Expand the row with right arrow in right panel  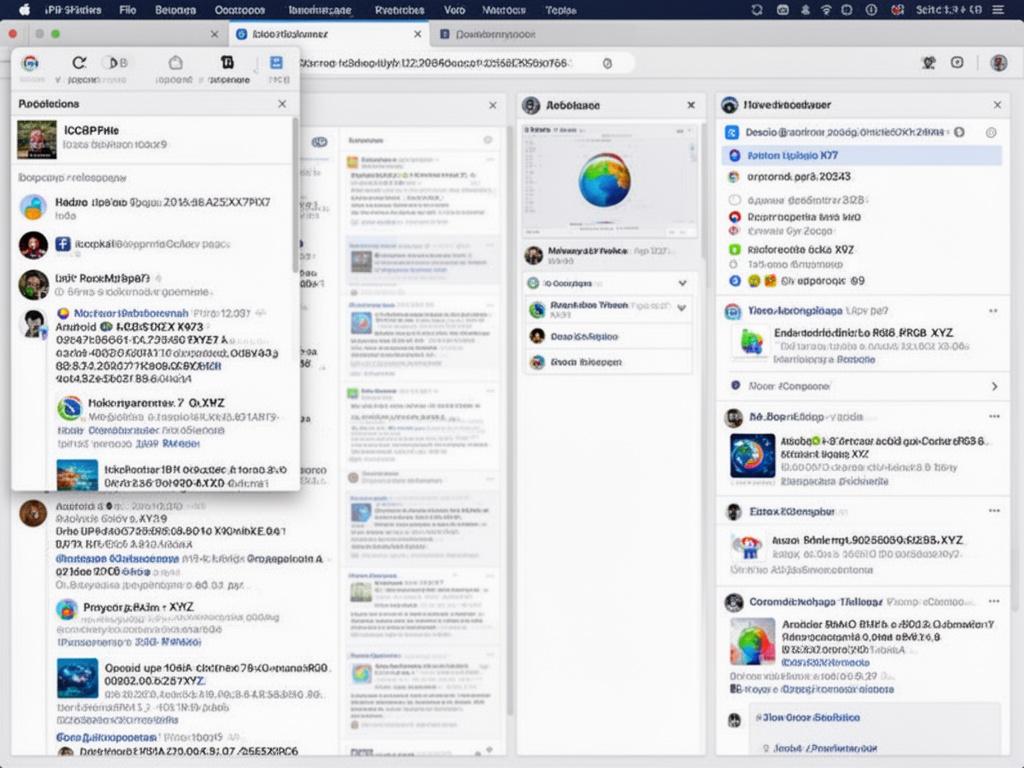993,386
